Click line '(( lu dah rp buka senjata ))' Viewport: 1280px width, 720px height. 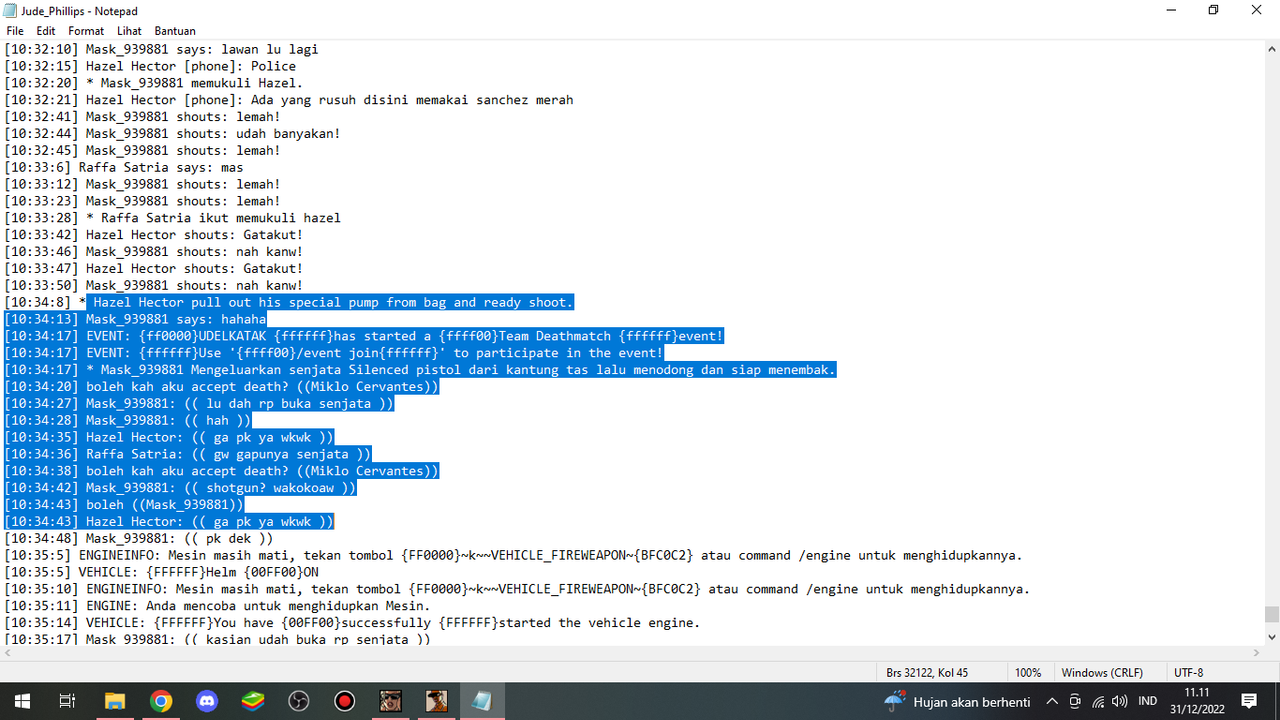199,404
